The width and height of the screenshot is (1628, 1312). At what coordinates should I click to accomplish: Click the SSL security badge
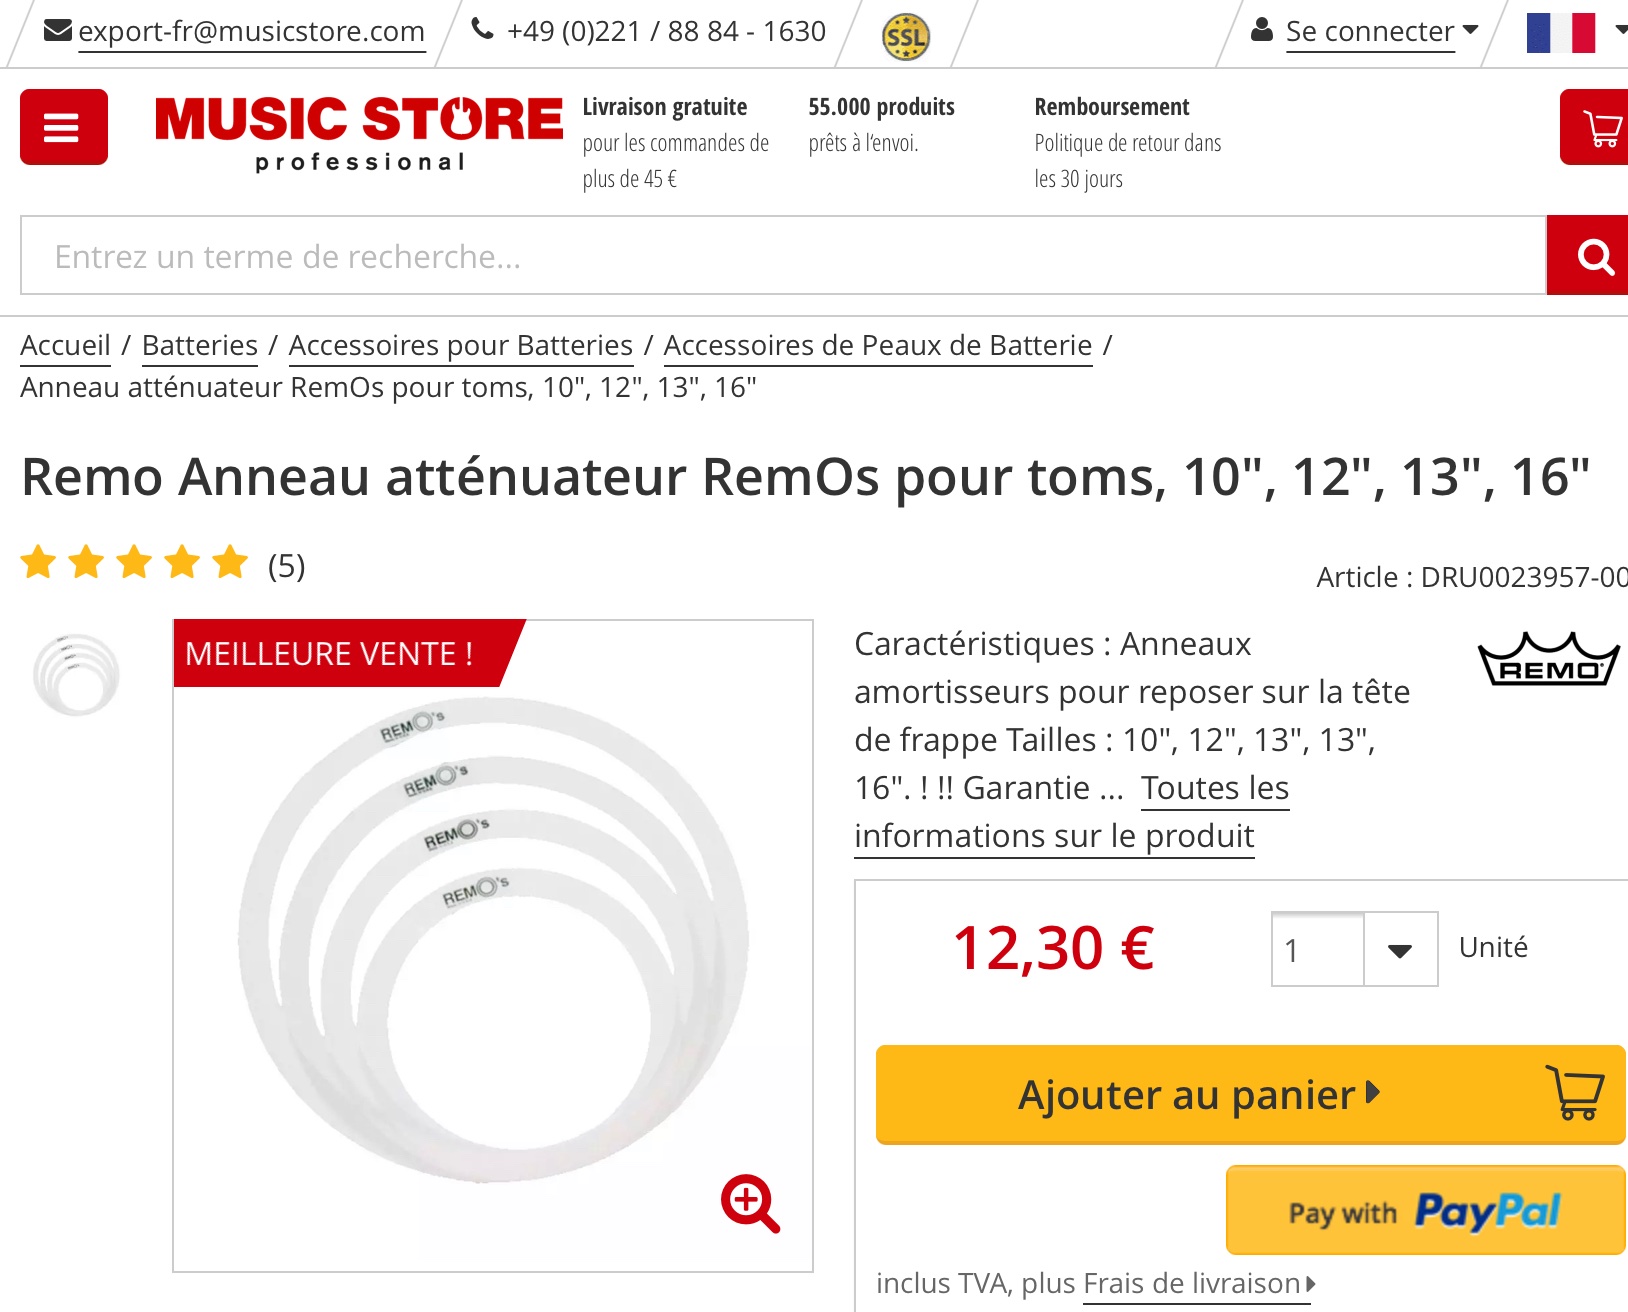pos(905,37)
